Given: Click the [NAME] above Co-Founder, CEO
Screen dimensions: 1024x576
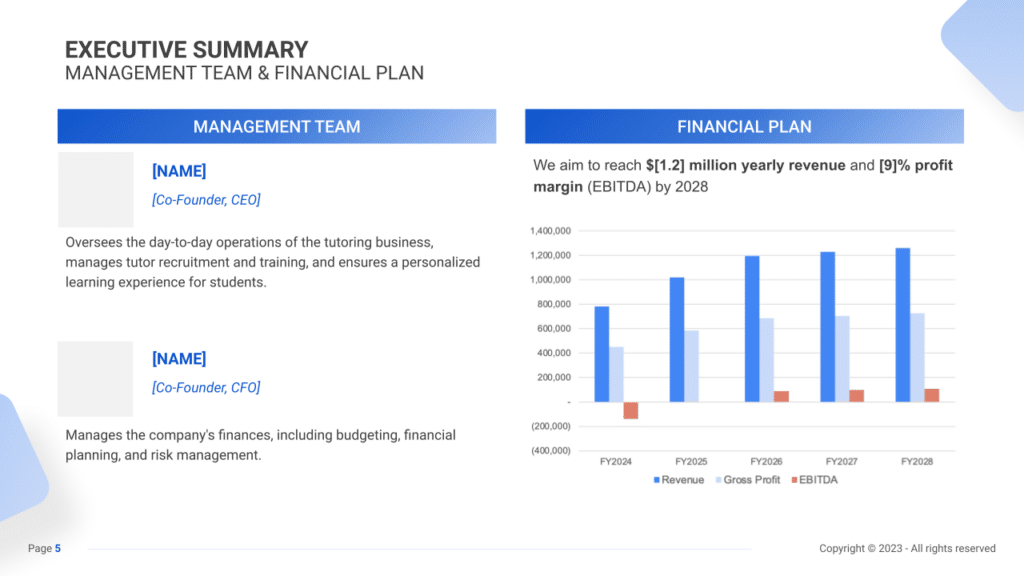Looking at the screenshot, I should coord(179,171).
